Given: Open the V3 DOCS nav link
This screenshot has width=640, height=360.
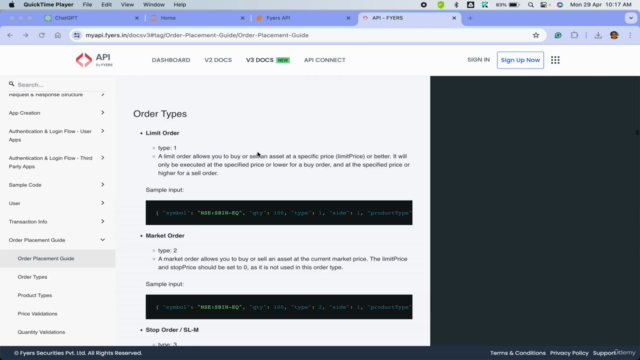Looking at the screenshot, I should [x=260, y=60].
